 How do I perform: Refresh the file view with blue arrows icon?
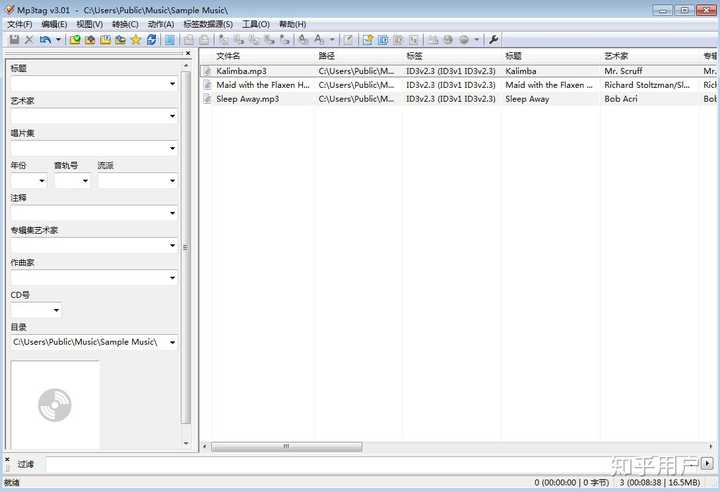(151, 40)
